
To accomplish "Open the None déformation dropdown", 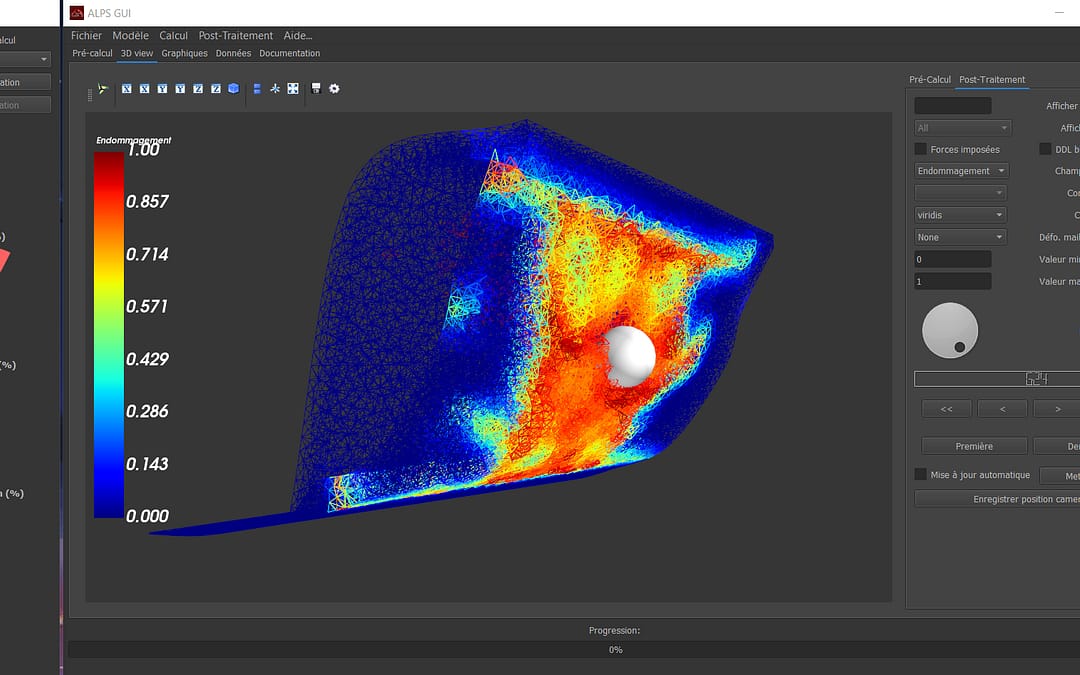I will coord(959,236).
